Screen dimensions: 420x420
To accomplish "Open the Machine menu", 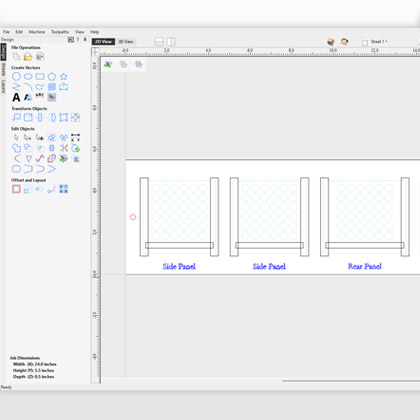I will tap(37, 32).
